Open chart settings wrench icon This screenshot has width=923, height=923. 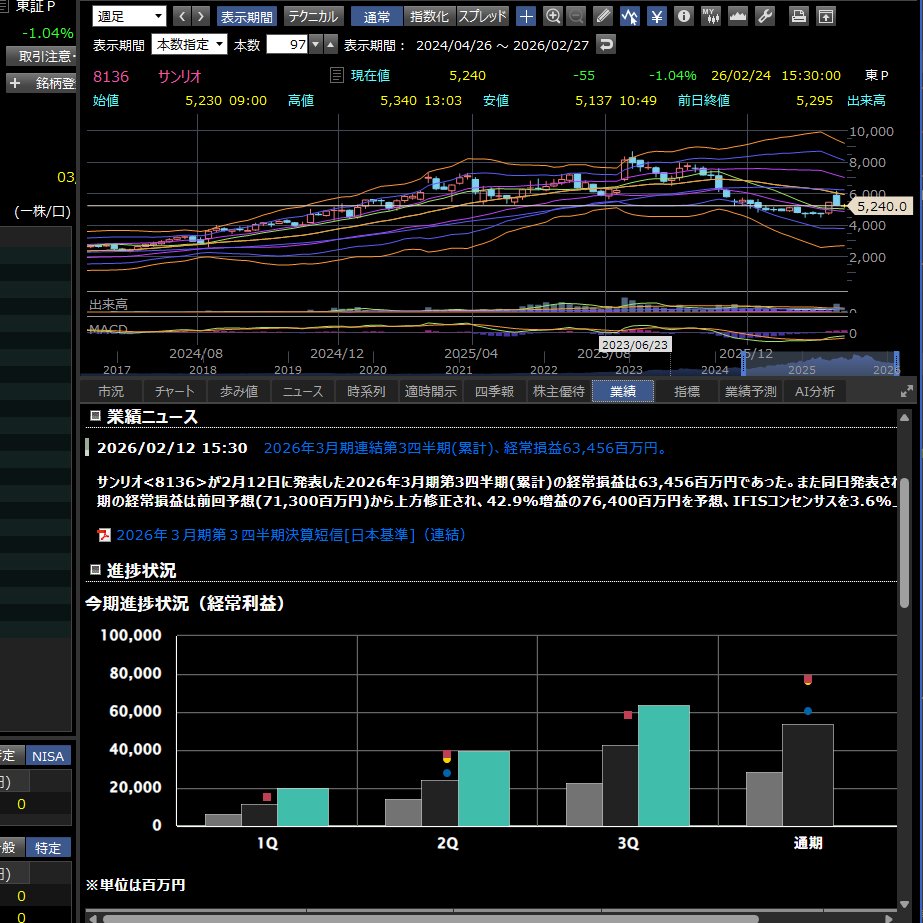765,16
